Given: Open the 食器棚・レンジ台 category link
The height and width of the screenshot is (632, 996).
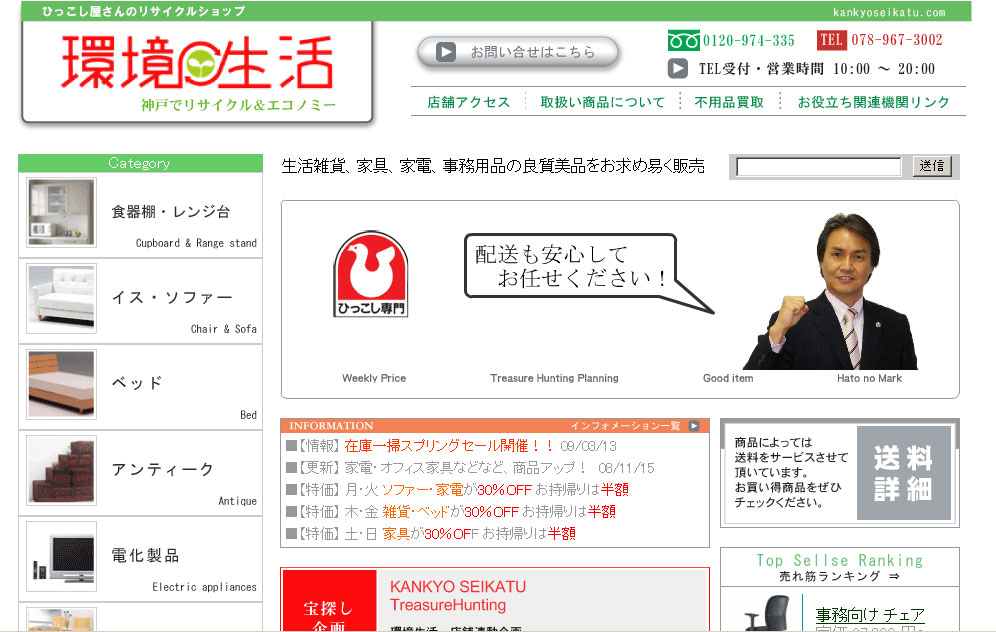Looking at the screenshot, I should 170,212.
